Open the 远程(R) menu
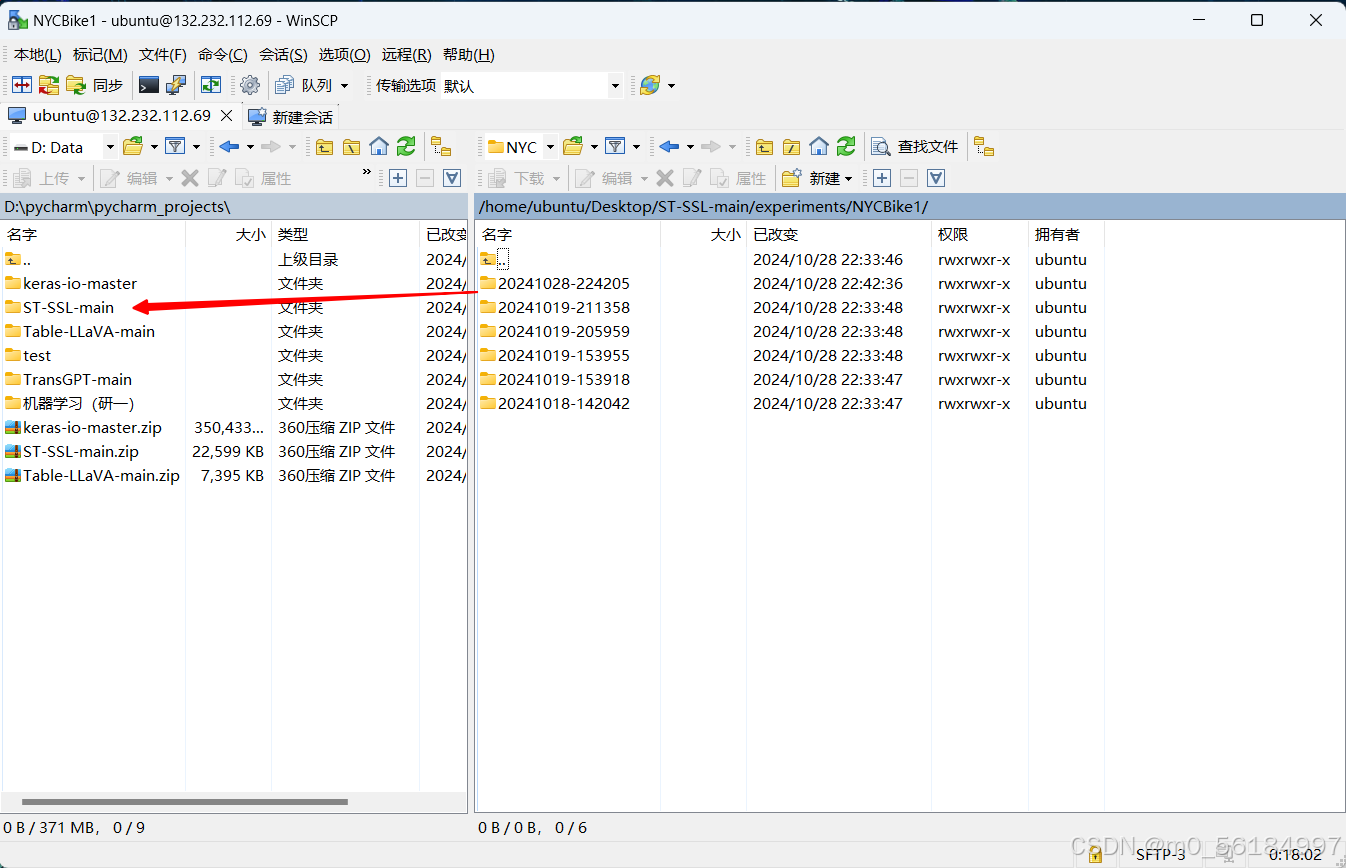Screen dimensions: 1346x868 pos(406,55)
